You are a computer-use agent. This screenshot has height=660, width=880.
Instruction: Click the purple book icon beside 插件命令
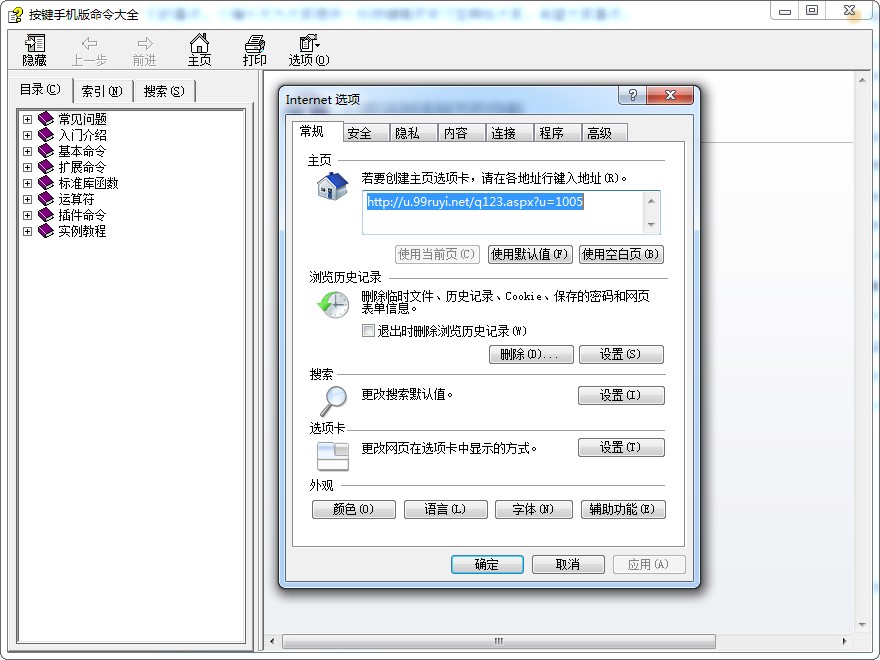click(45, 215)
